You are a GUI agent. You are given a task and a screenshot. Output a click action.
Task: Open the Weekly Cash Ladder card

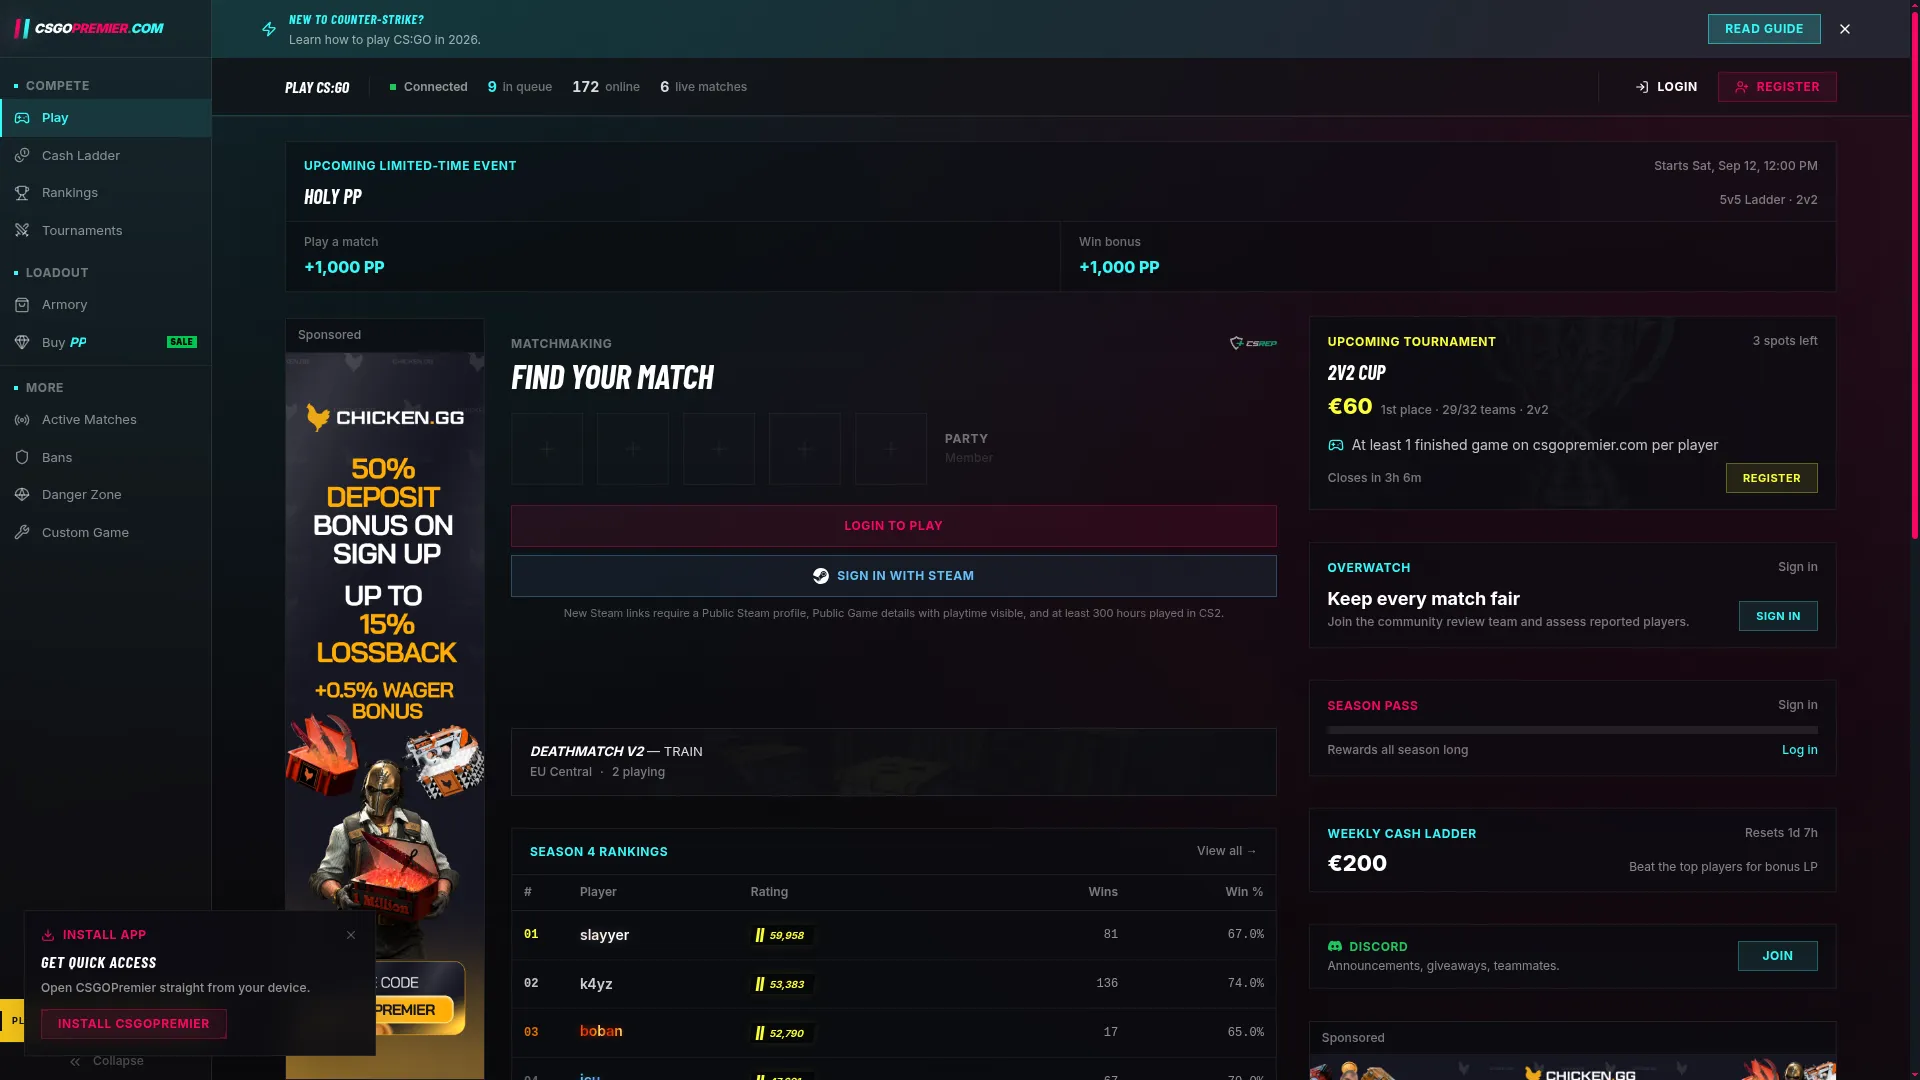point(1572,850)
